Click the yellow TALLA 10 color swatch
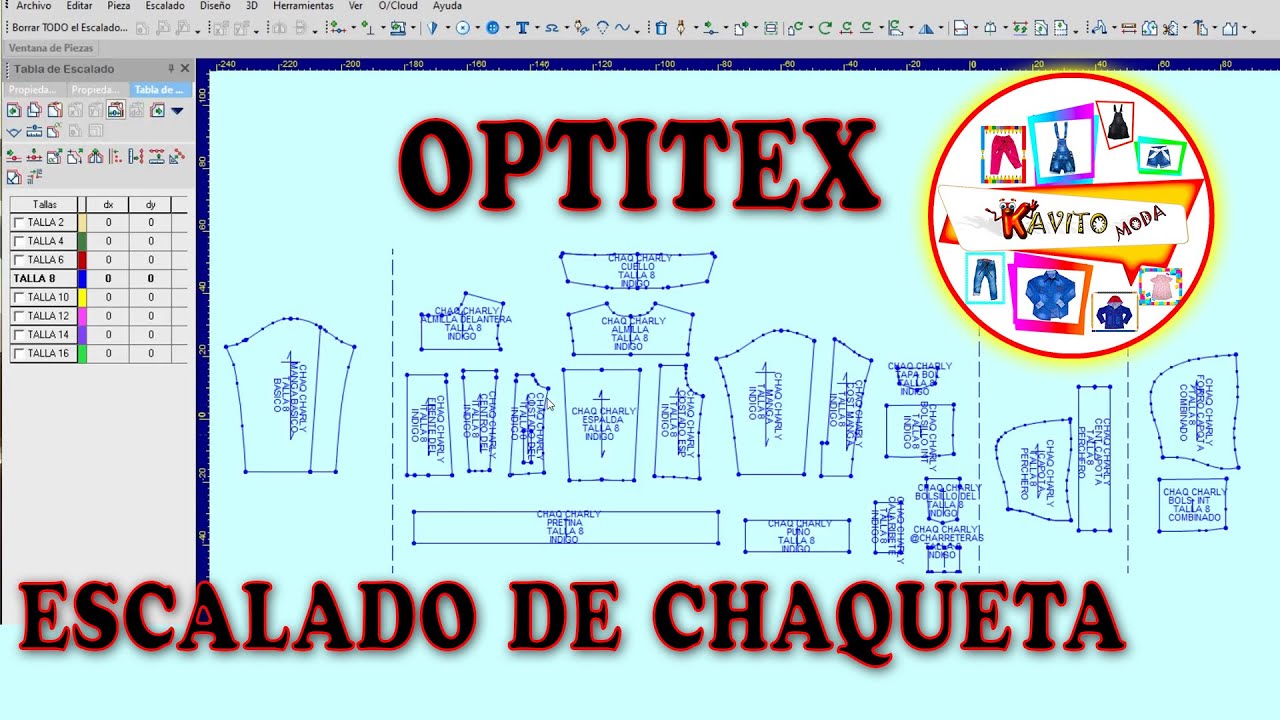 pos(82,297)
